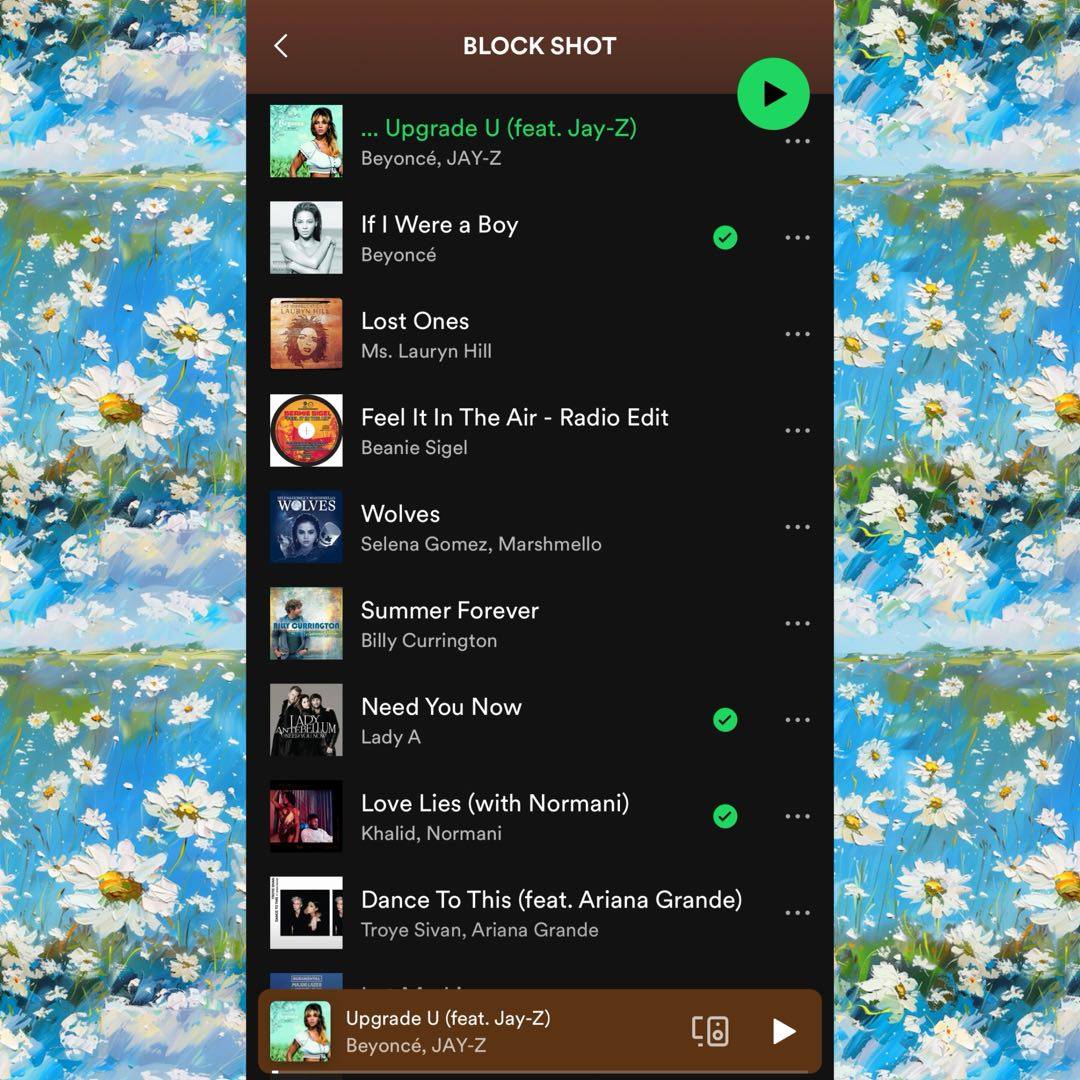Screen dimensions: 1080x1080
Task: Select artist text "Lady A"
Action: click(391, 737)
